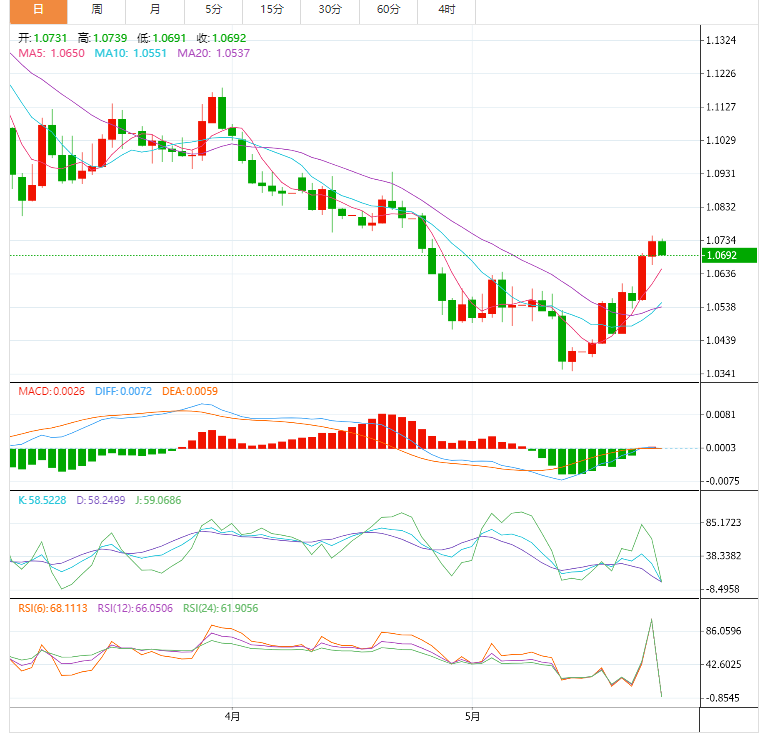Open the 4时 timeframe tab
Viewport: 764px width, 738px height.
click(447, 10)
